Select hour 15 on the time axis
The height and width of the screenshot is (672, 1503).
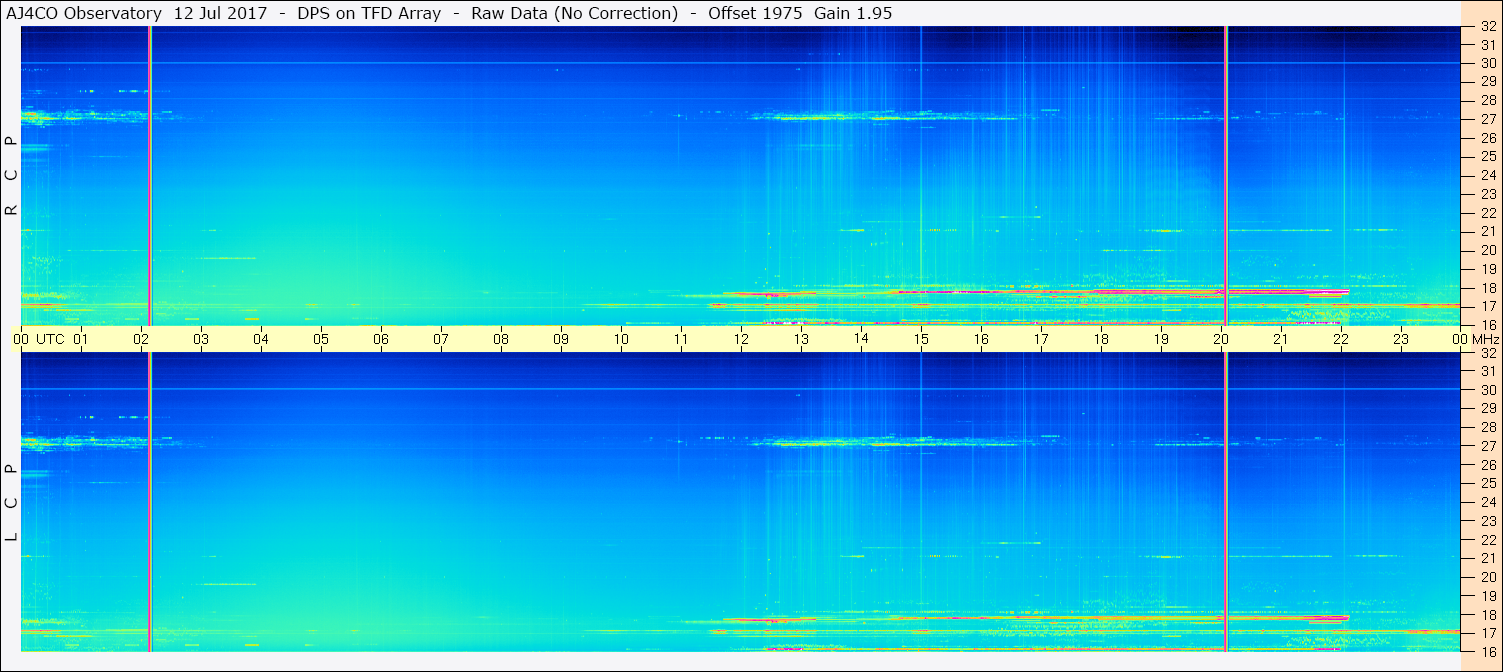point(921,339)
